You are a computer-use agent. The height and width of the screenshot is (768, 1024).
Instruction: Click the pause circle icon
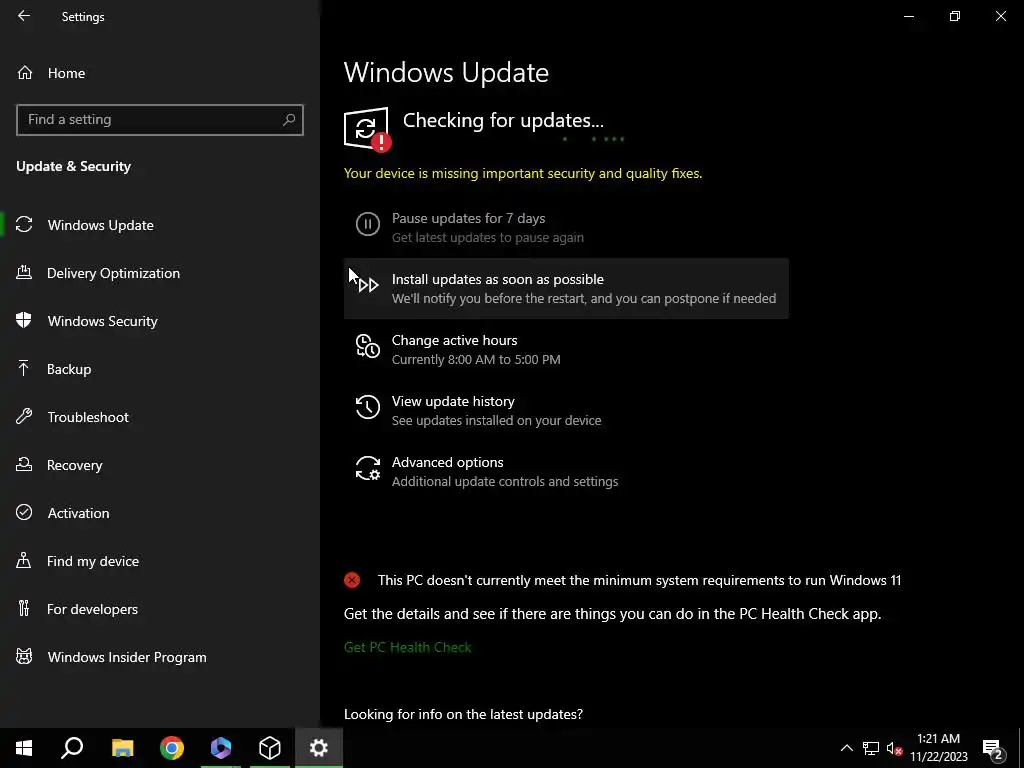pyautogui.click(x=368, y=224)
